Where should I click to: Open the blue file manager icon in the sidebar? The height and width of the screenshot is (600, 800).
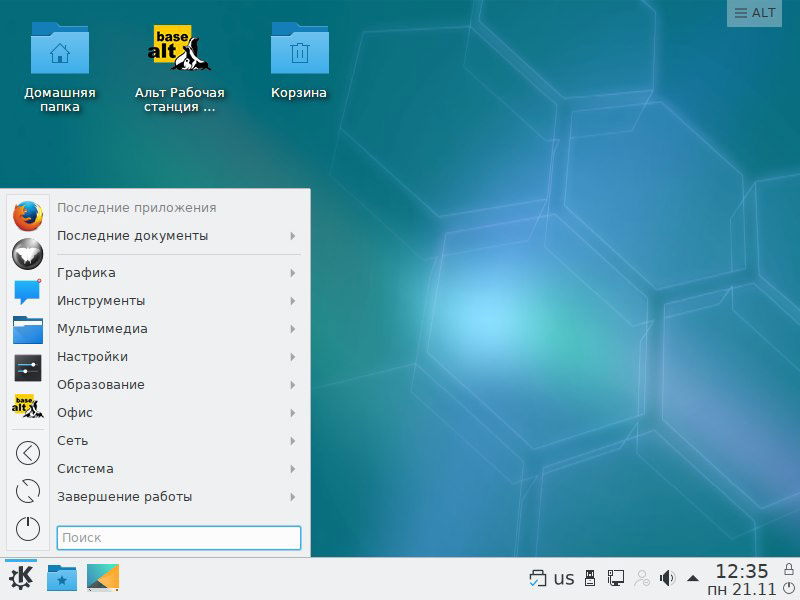click(x=27, y=328)
